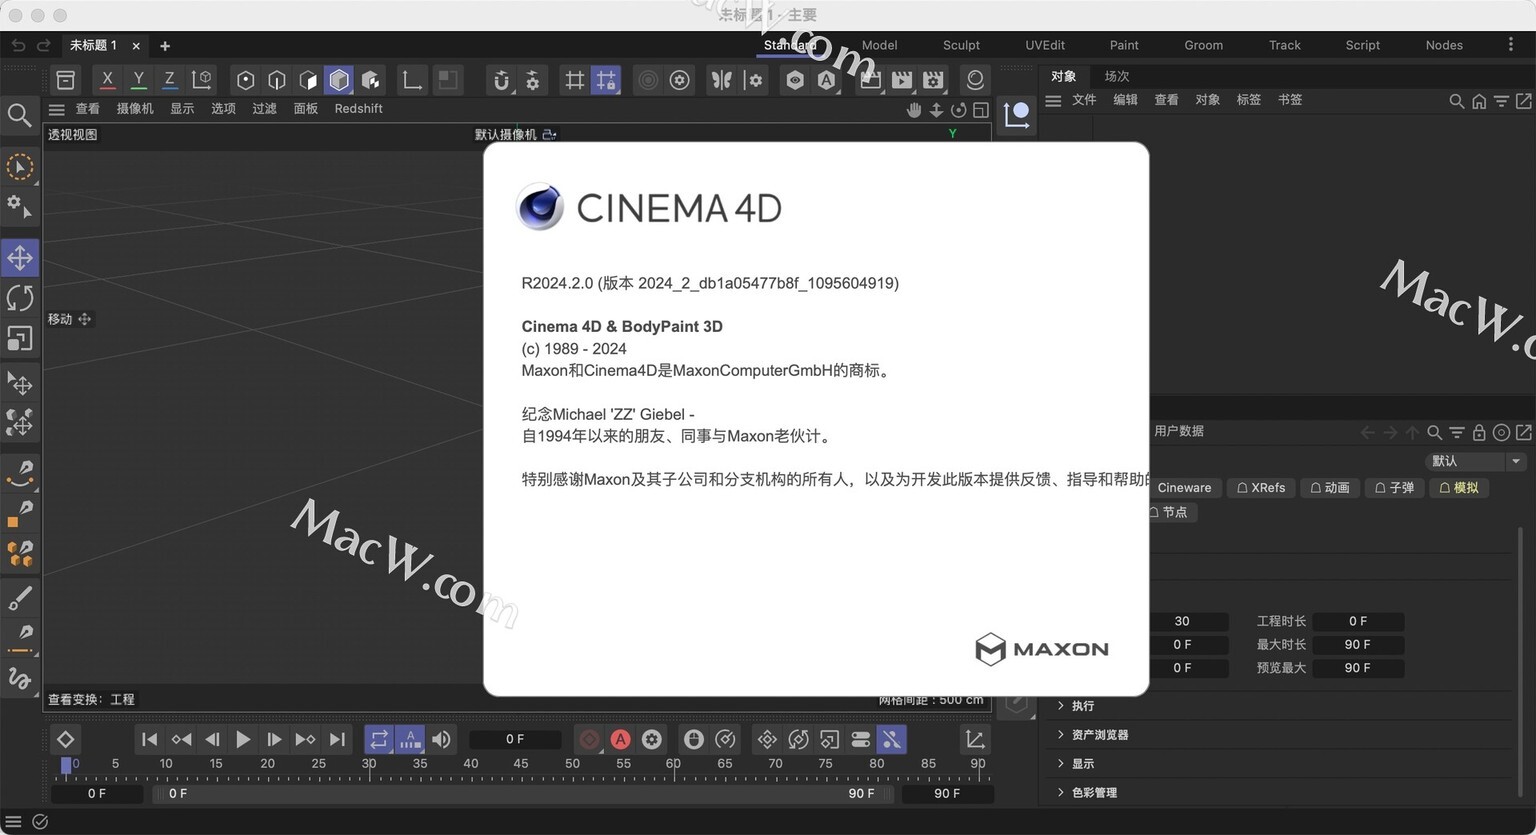Open the Symmetry butterfly icon
This screenshot has height=835, width=1536.
coord(721,80)
